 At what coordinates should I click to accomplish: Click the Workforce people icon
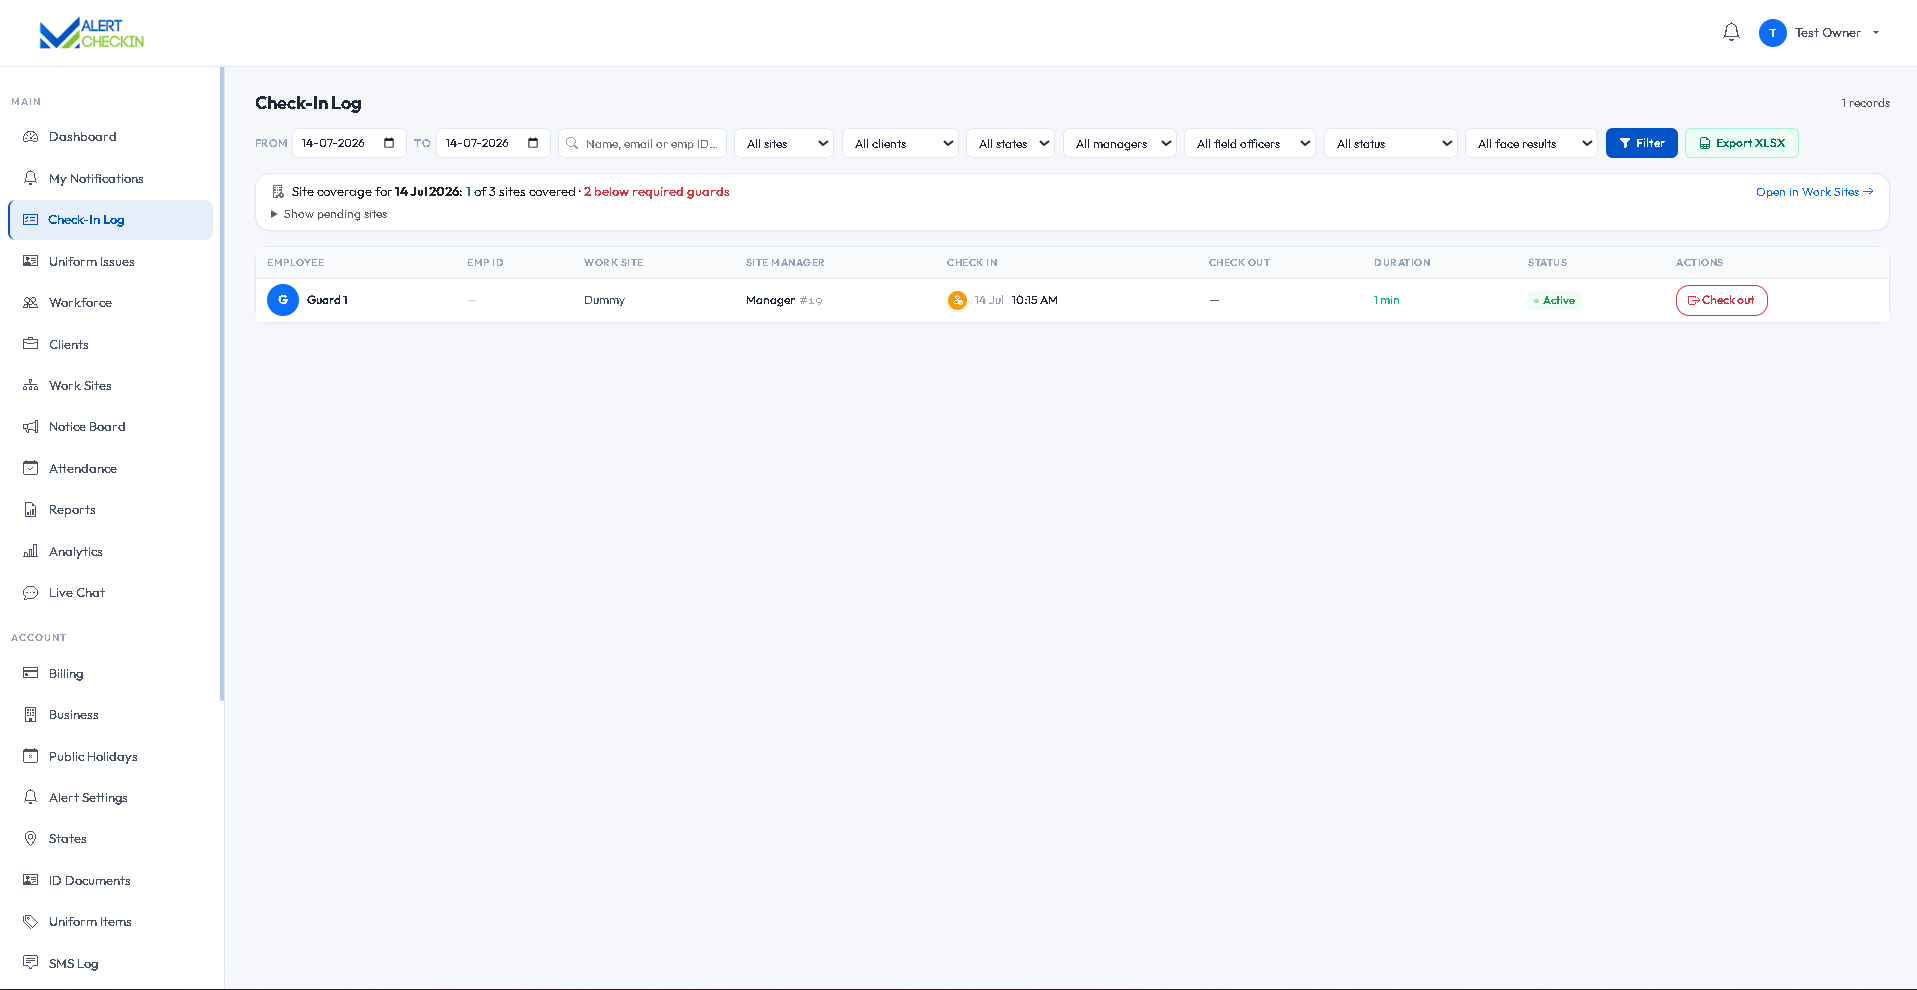pyautogui.click(x=31, y=303)
